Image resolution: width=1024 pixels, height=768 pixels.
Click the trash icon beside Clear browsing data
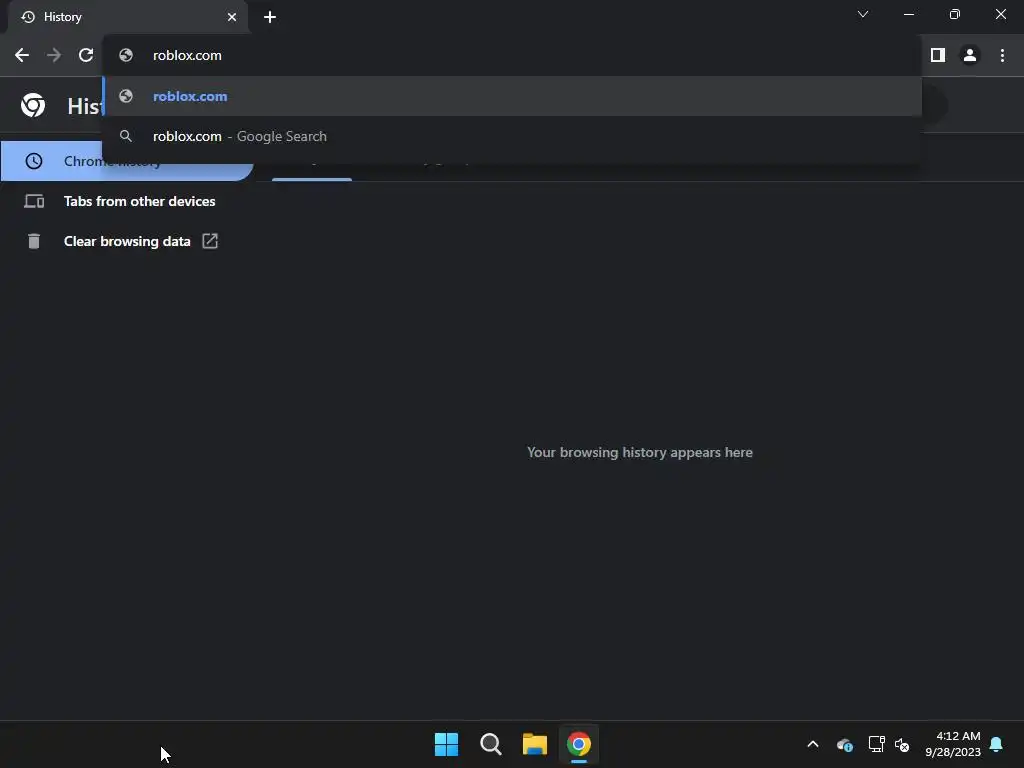coord(34,242)
